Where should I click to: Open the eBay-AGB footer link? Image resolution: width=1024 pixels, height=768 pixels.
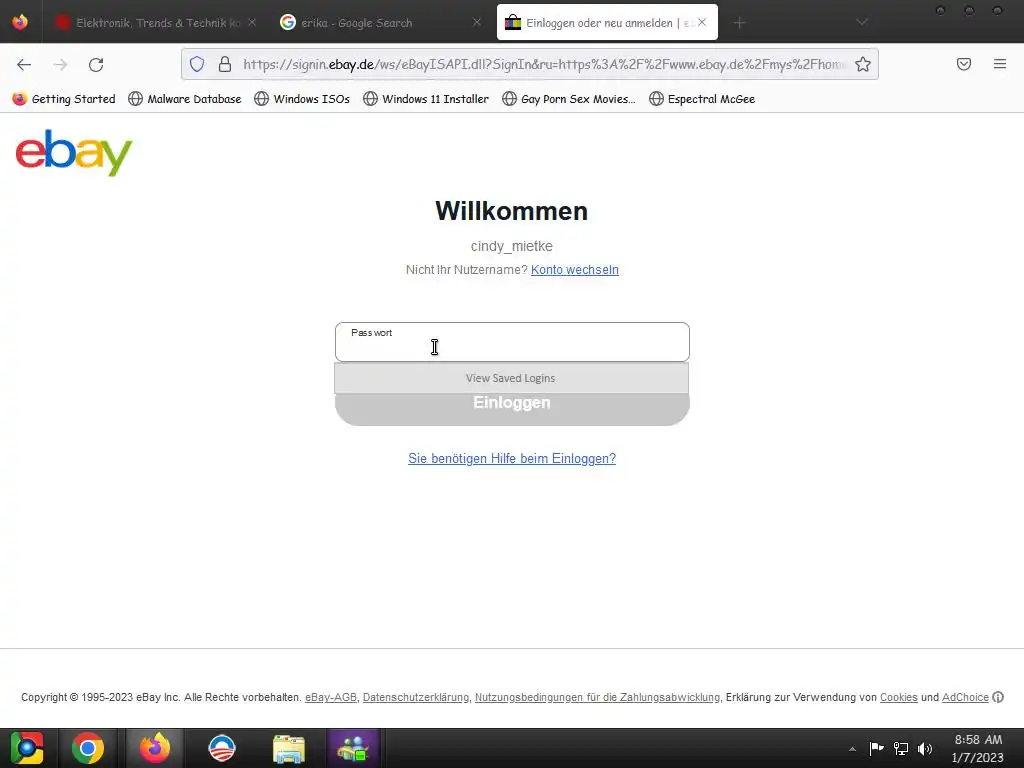[331, 697]
